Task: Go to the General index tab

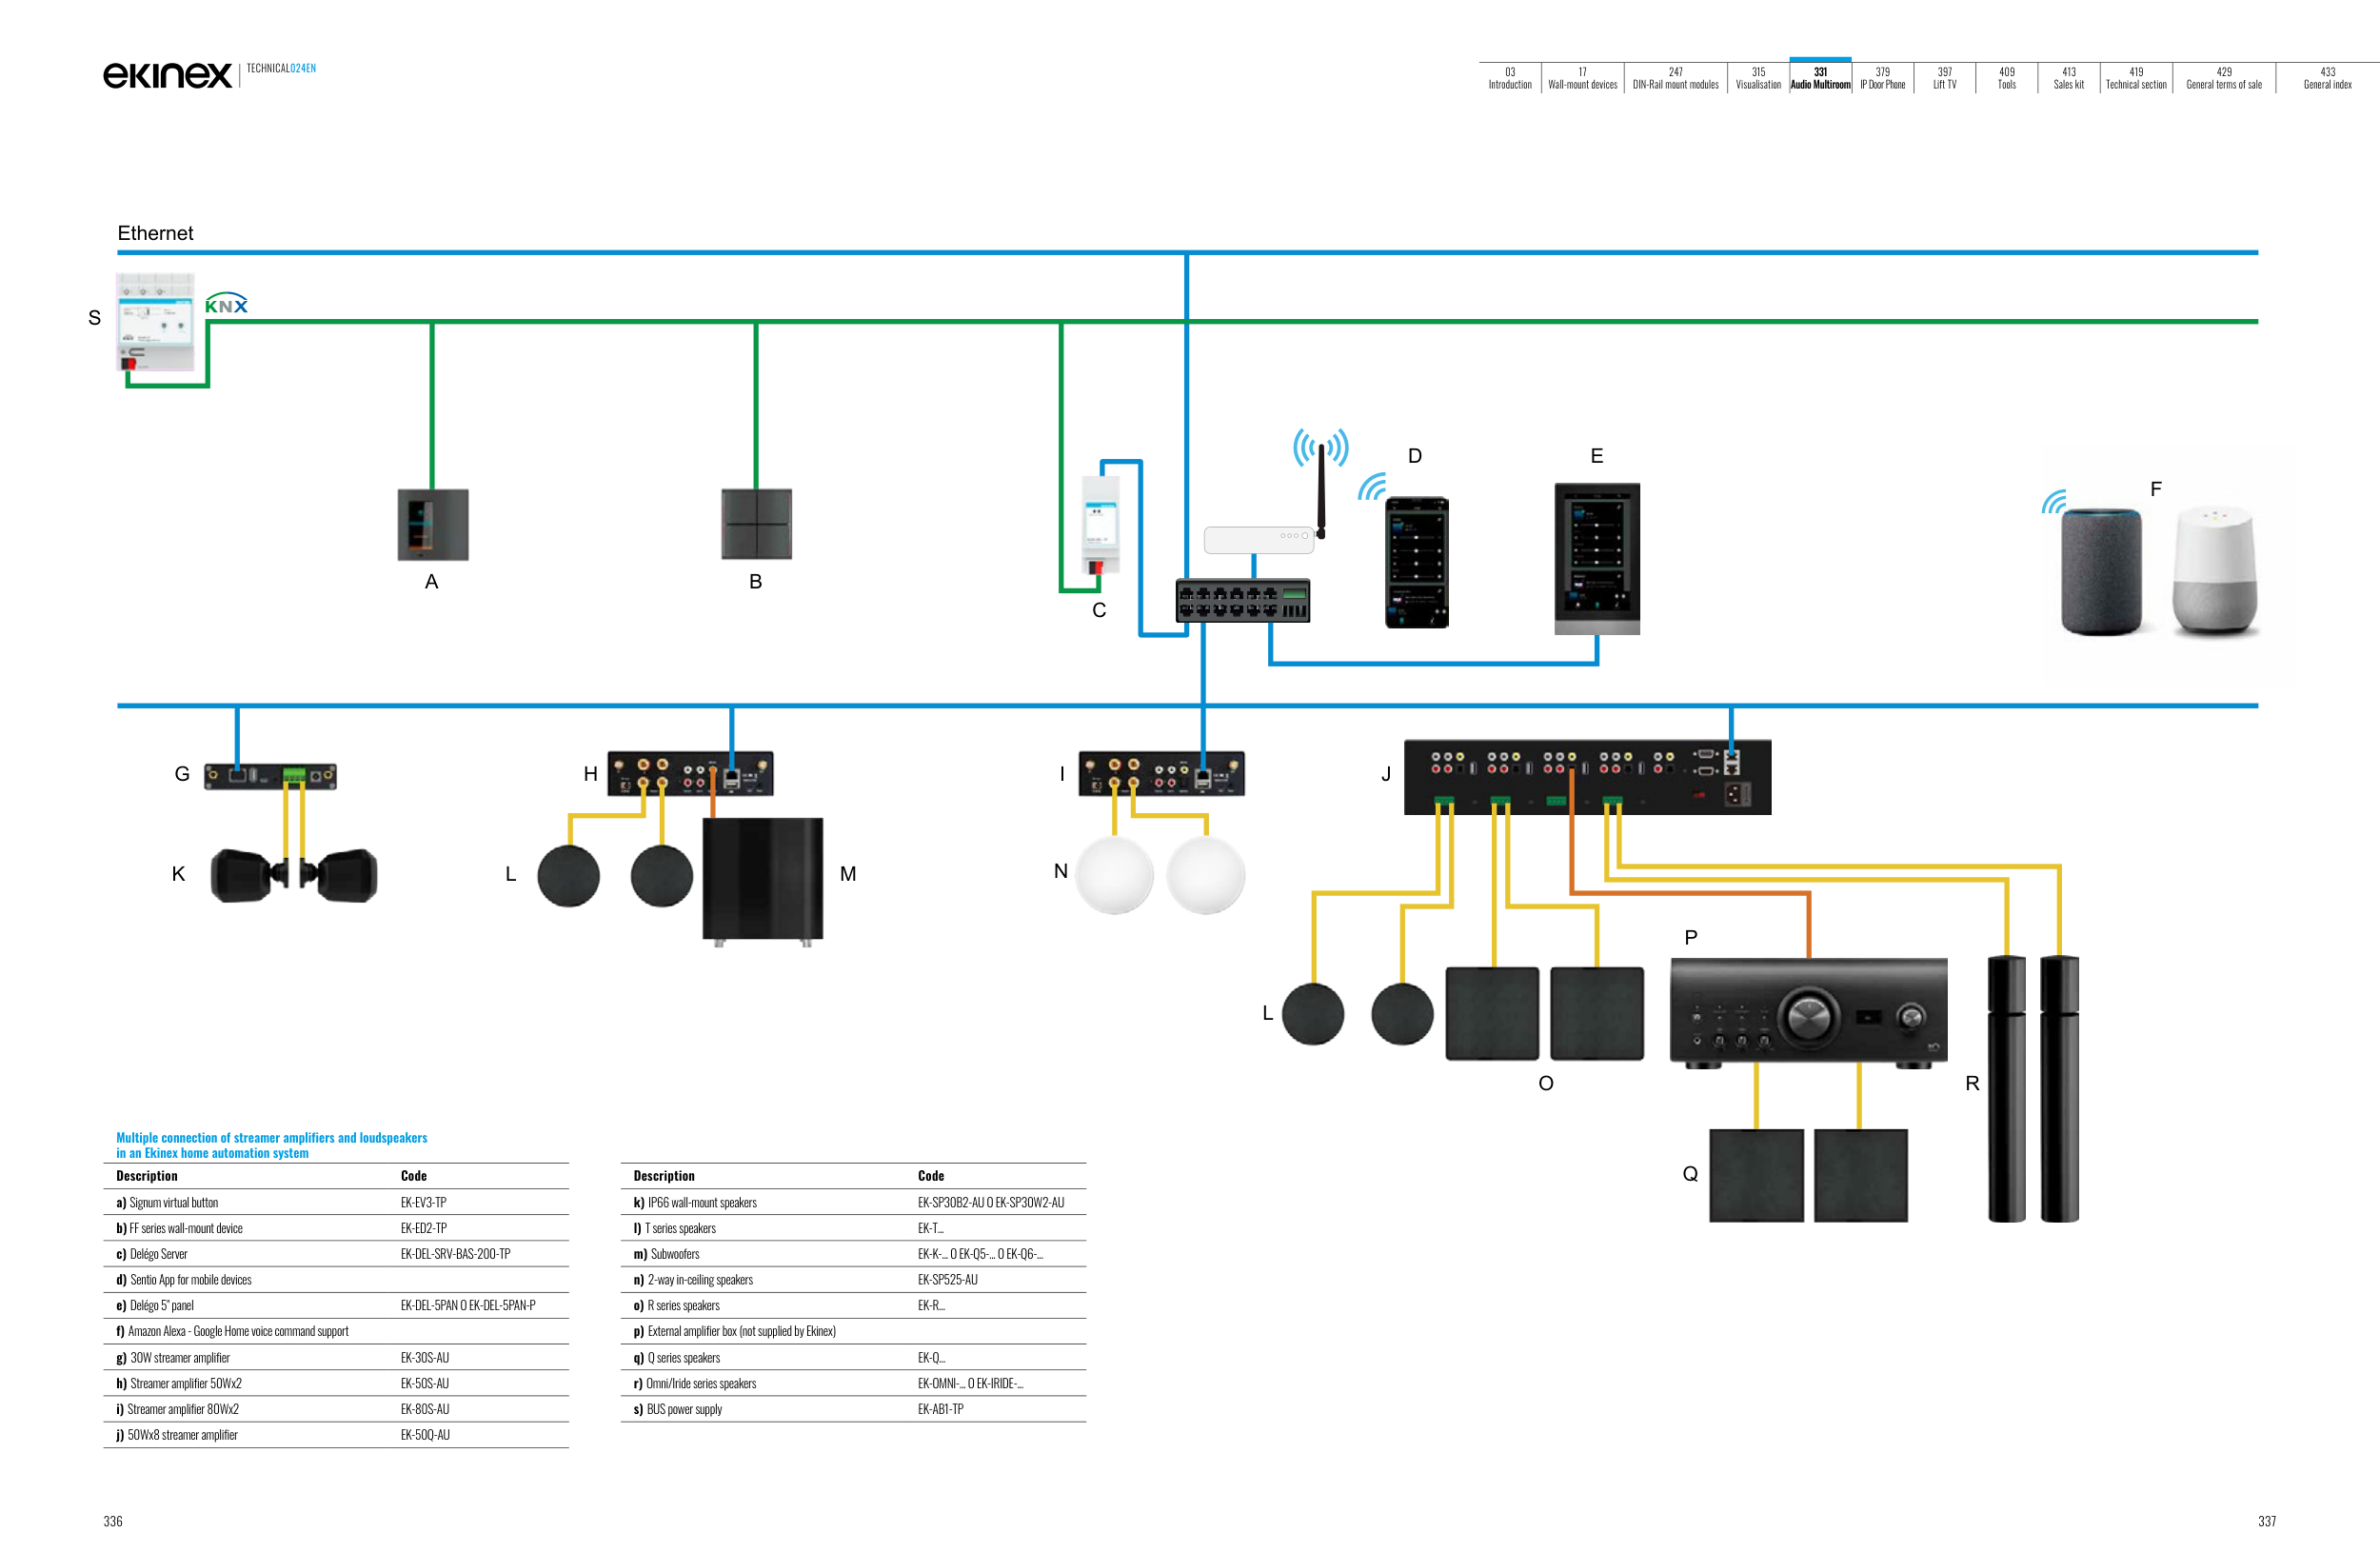Action: tap(2326, 78)
